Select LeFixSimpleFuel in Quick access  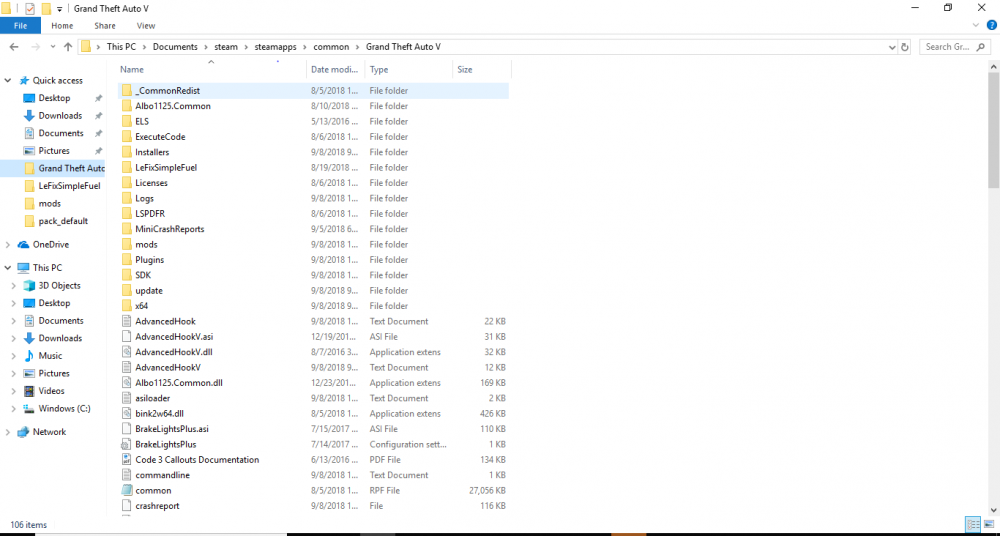point(70,186)
